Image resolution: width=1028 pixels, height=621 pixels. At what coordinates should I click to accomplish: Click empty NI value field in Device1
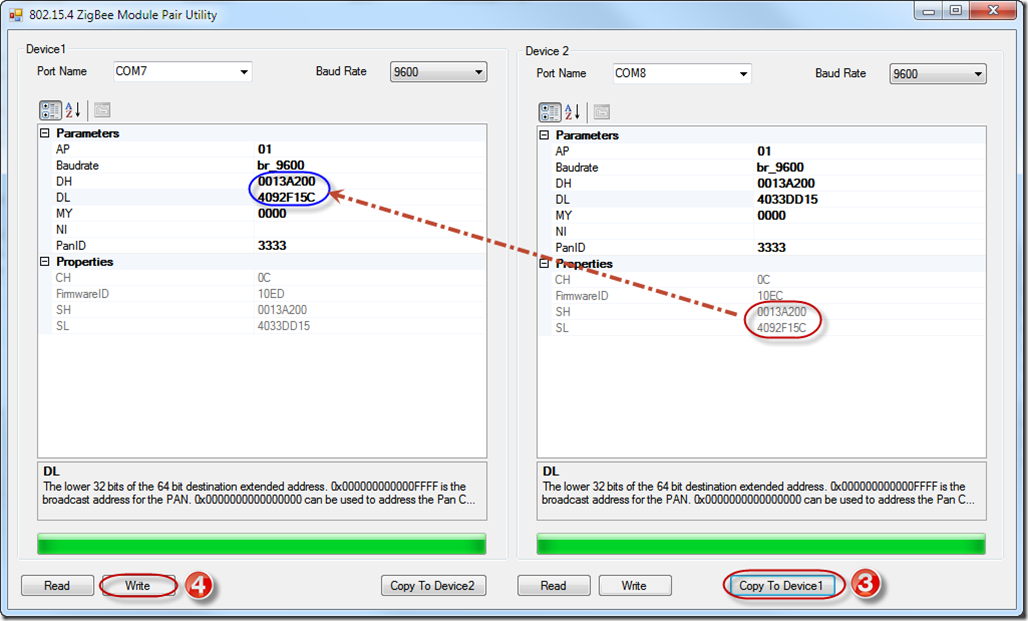pyautogui.click(x=370, y=230)
